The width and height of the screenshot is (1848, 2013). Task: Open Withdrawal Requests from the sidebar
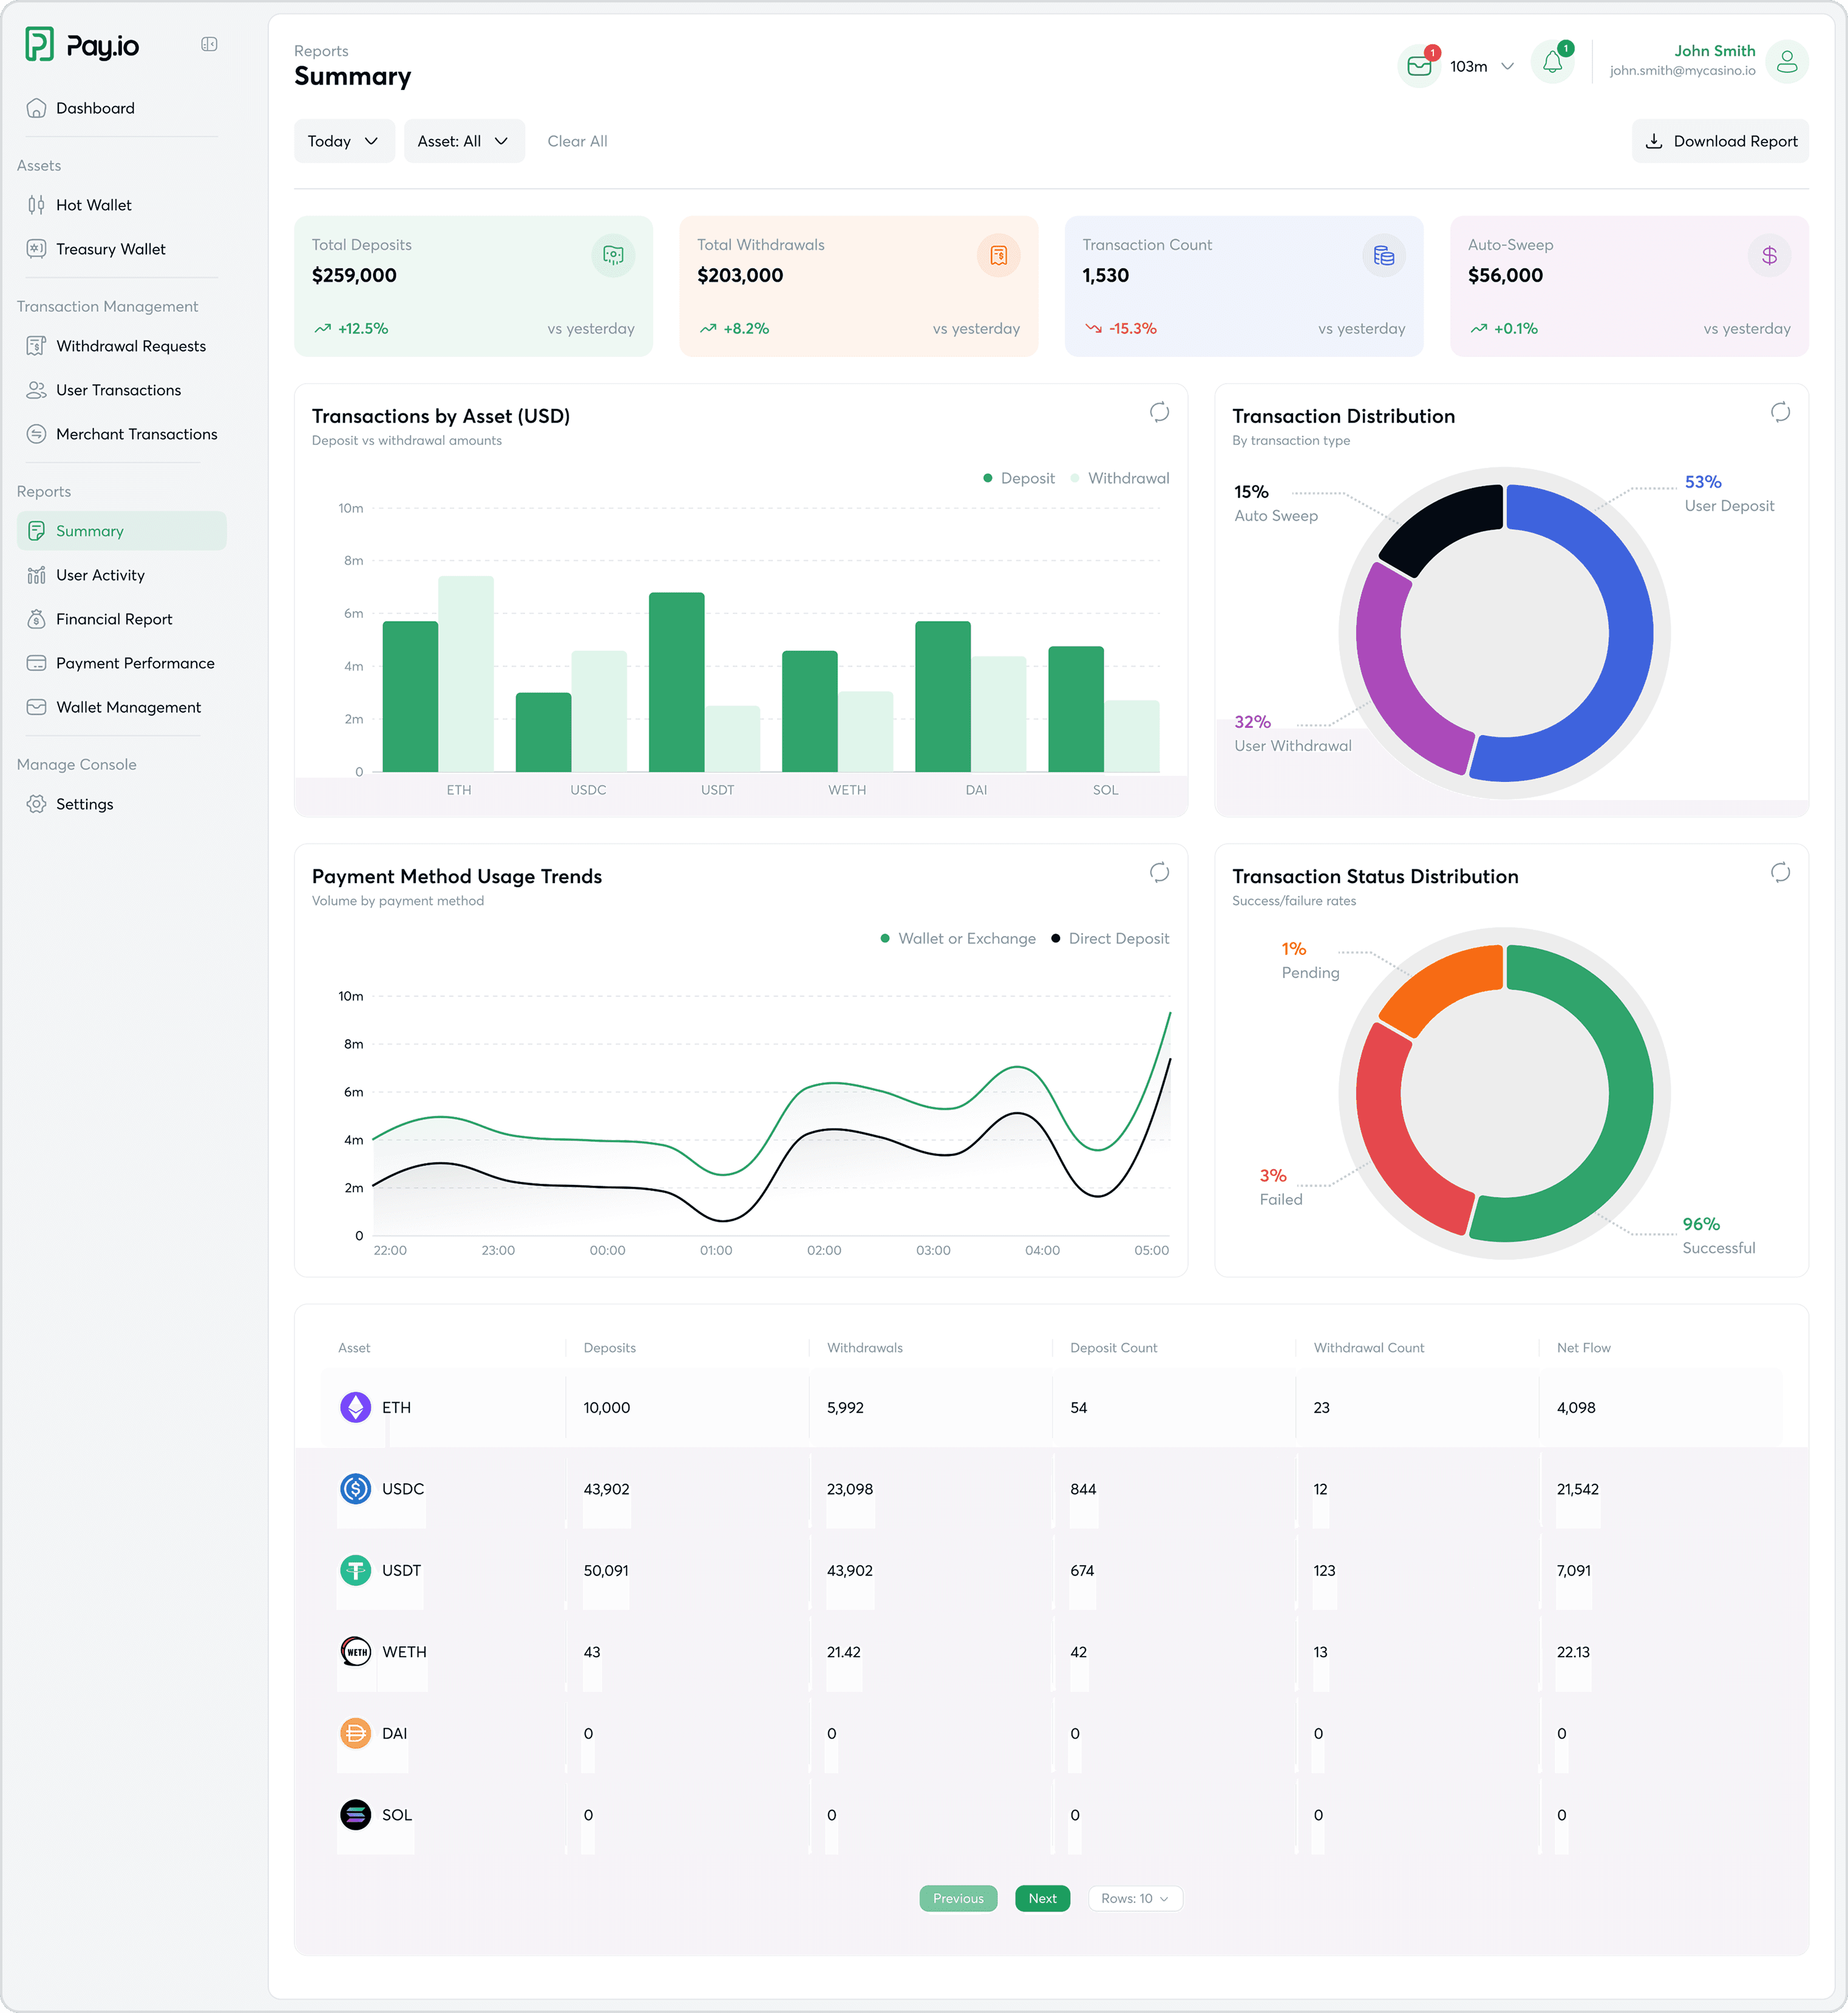click(x=131, y=345)
